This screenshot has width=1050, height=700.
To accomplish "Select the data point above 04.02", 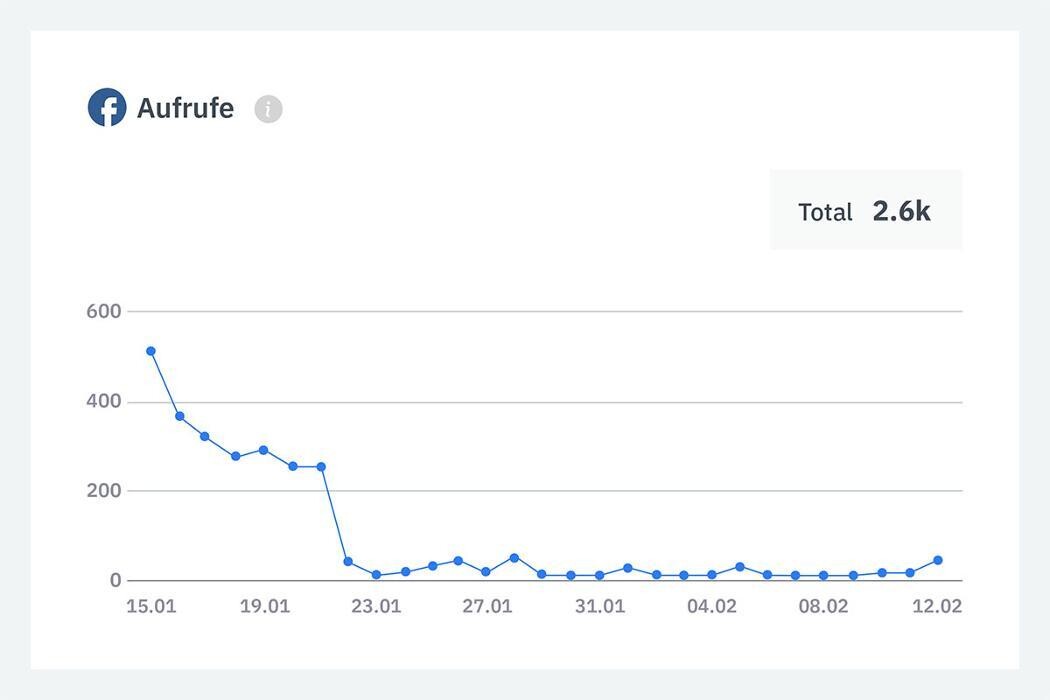I will pos(712,575).
